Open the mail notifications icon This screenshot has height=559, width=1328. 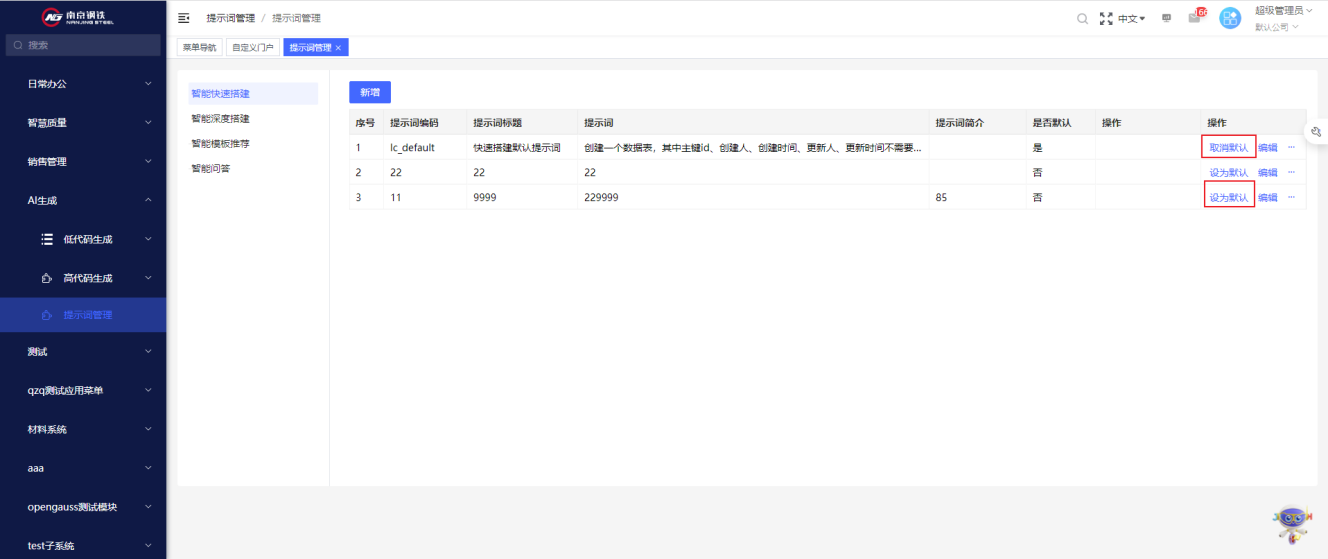coord(1194,17)
